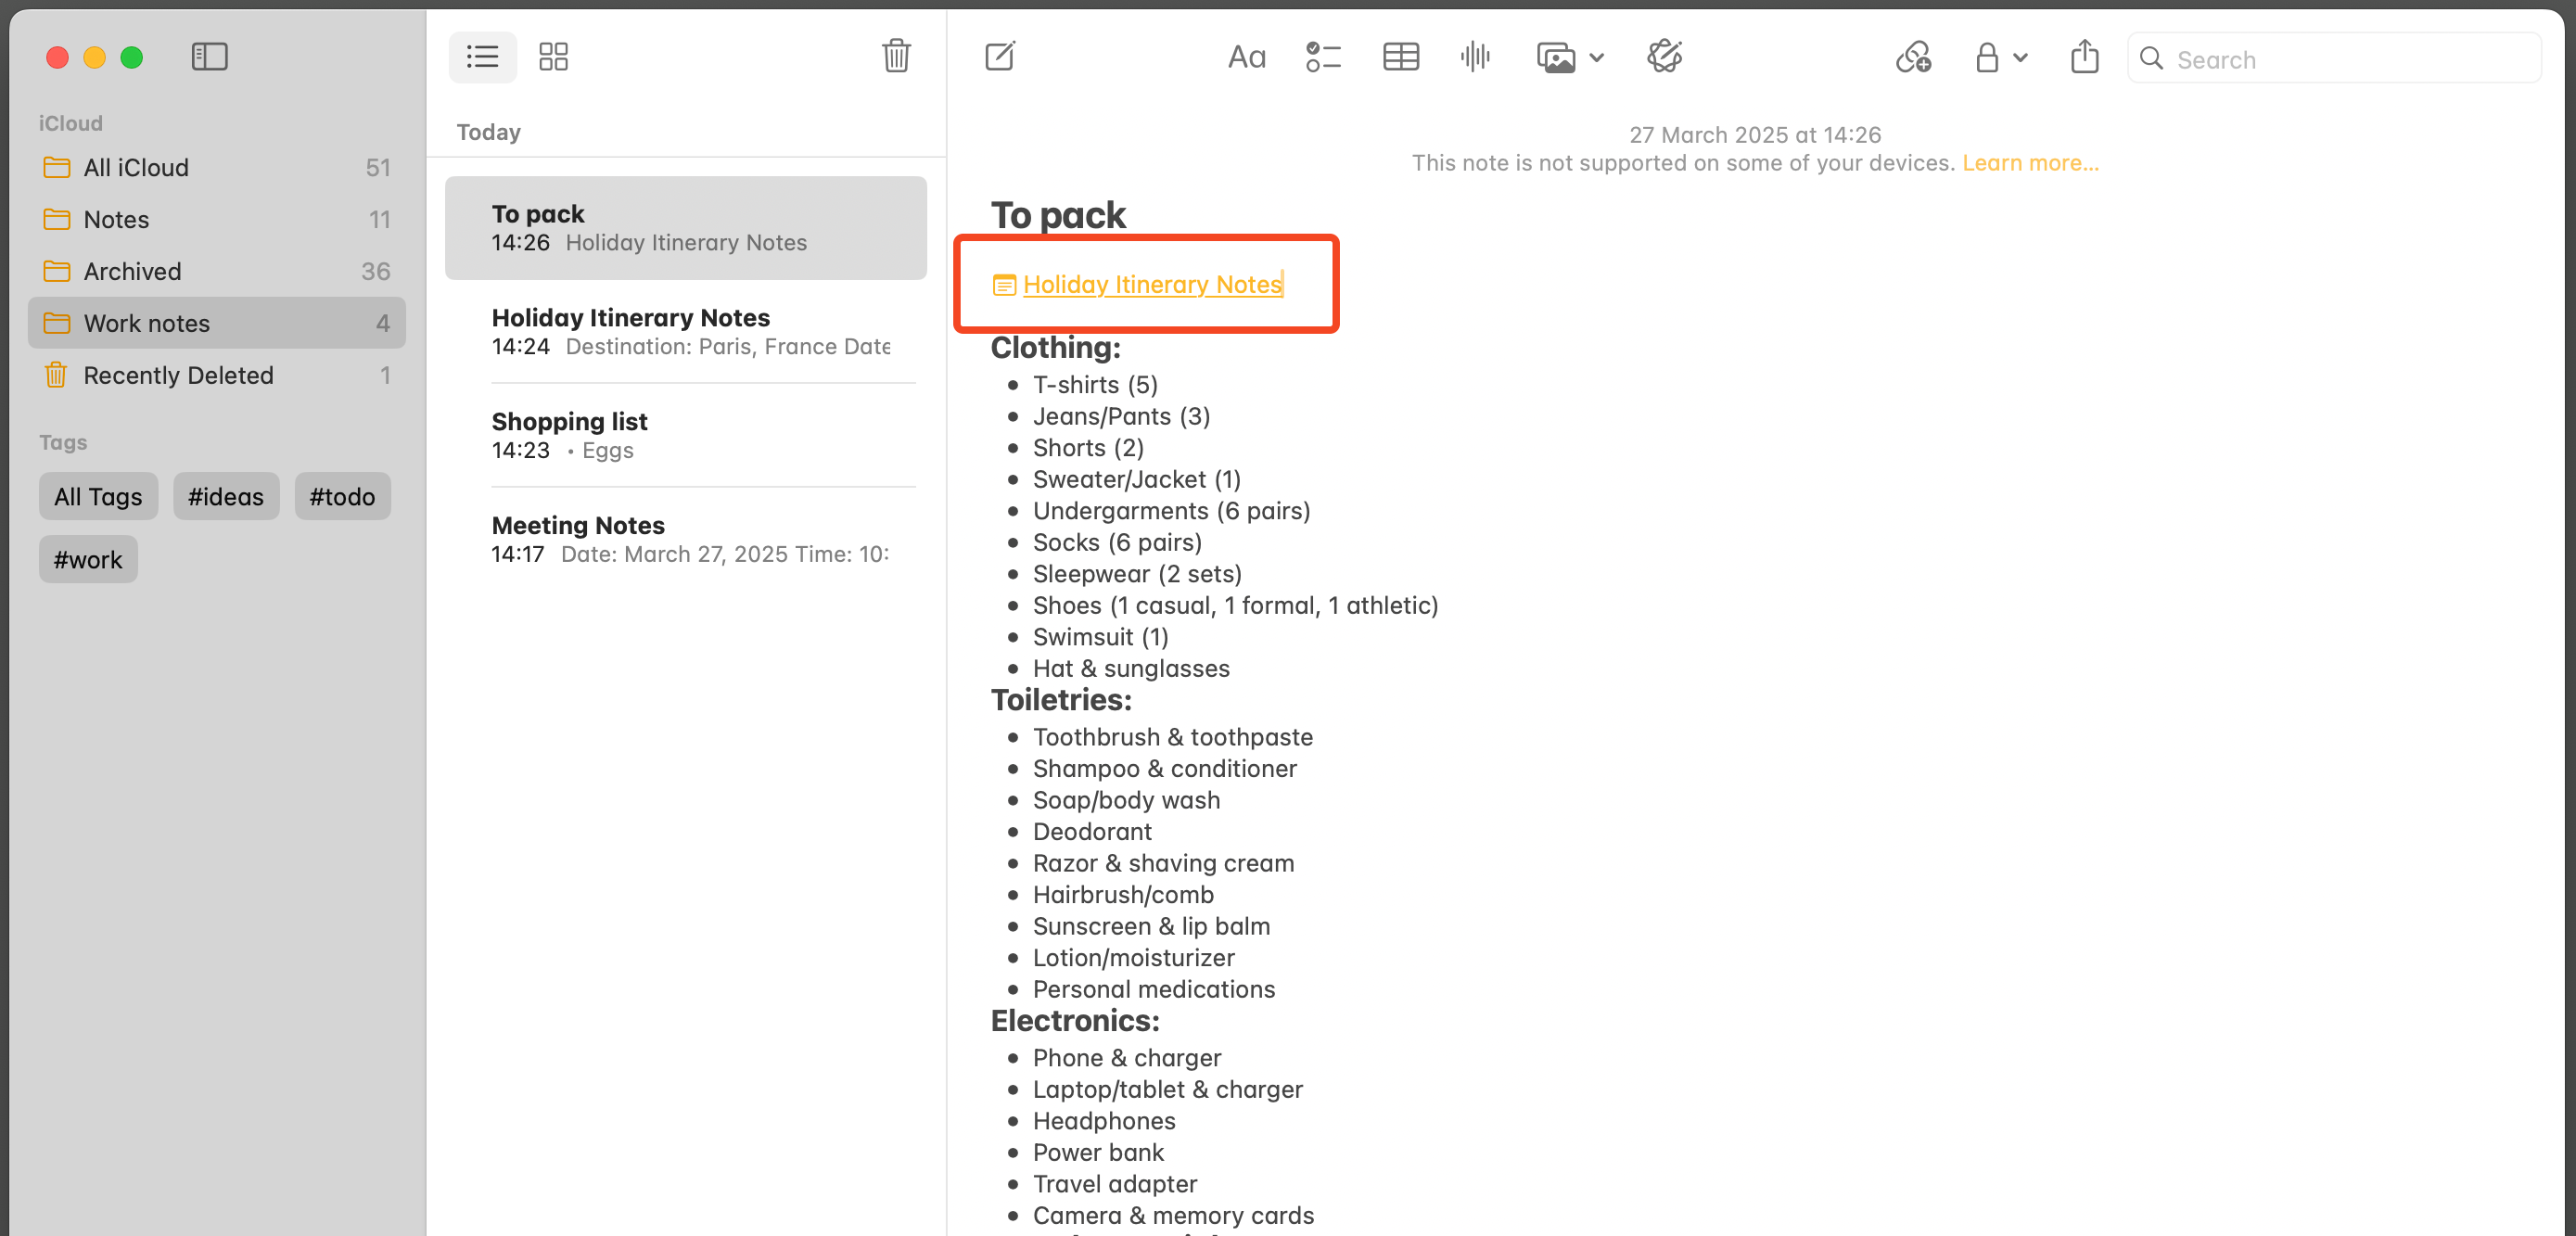The image size is (2576, 1236).
Task: Open Recently Deleted folder
Action: coord(216,376)
